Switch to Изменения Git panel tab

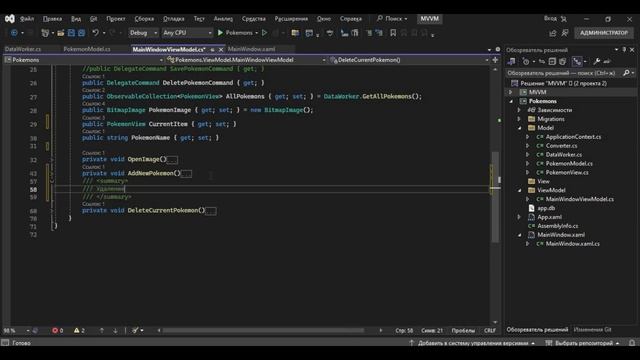click(592, 329)
